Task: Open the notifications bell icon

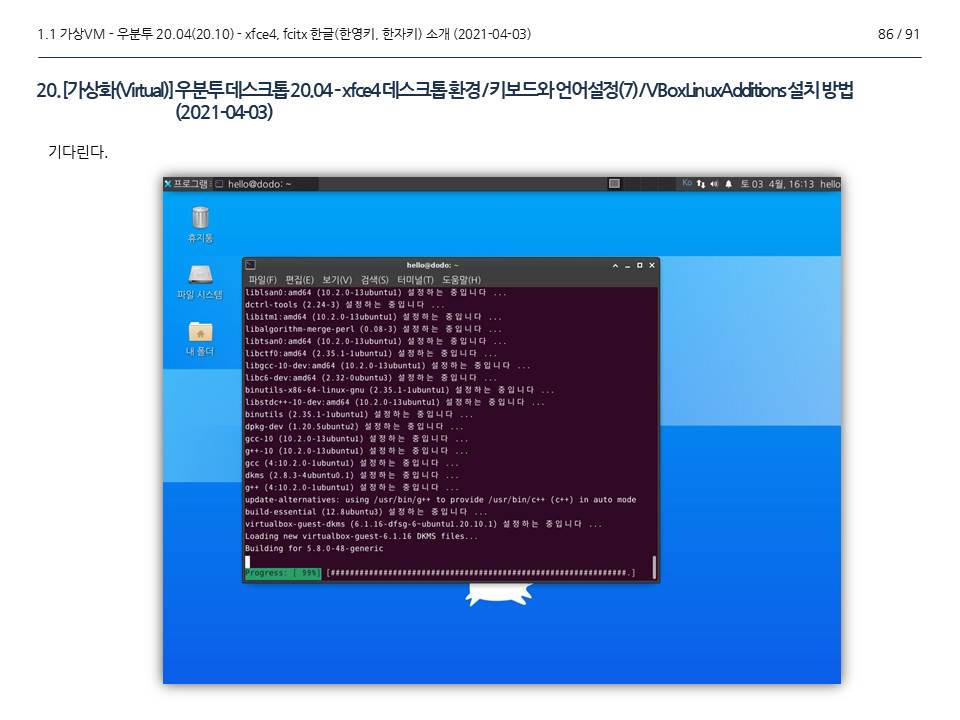Action: tap(729, 184)
